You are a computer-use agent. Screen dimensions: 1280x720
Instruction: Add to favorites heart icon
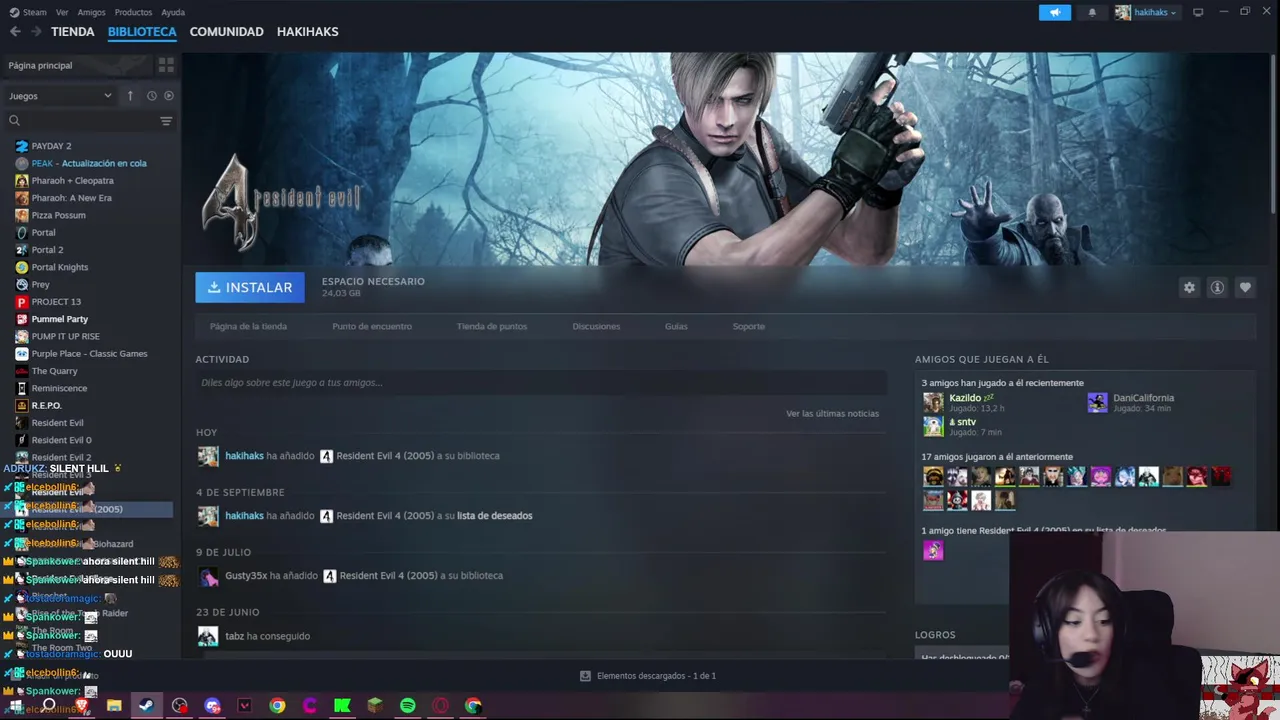[x=1245, y=287]
